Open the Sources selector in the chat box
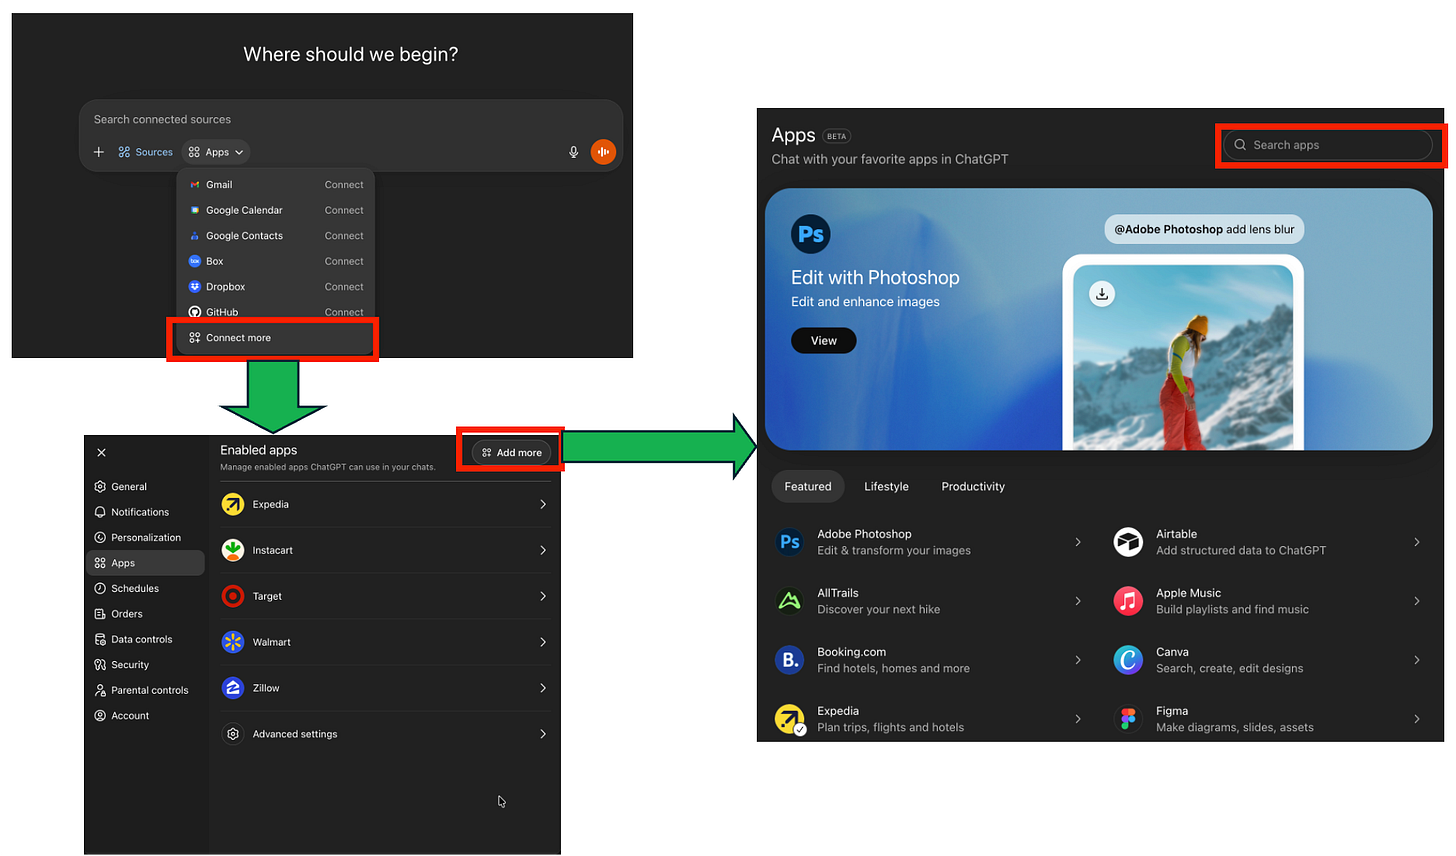 point(145,152)
